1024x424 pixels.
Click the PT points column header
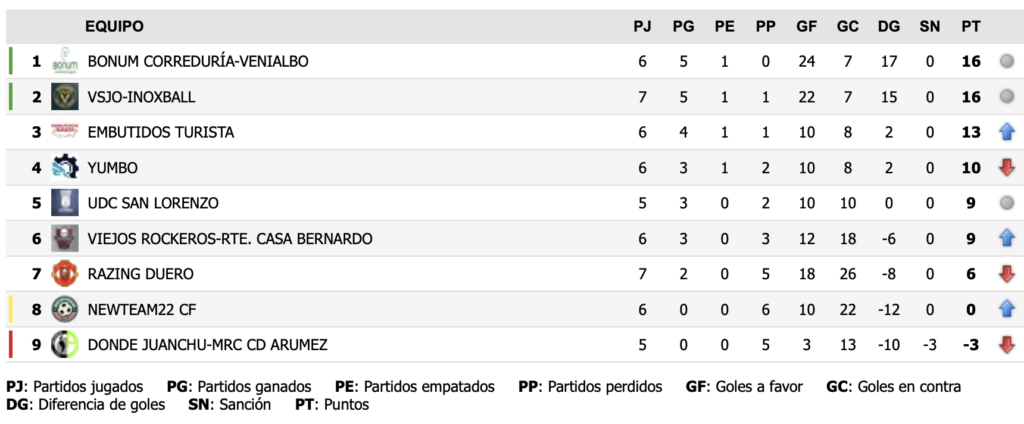pyautogui.click(x=970, y=26)
